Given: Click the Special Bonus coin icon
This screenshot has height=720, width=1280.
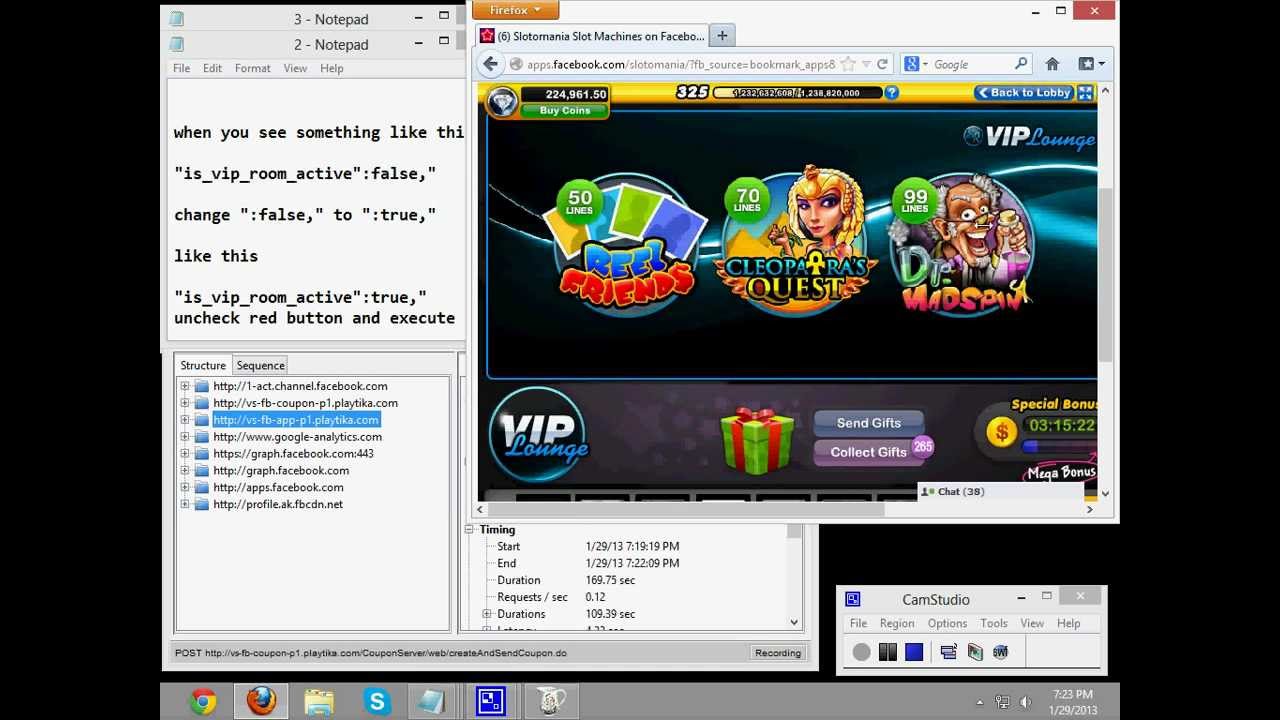Looking at the screenshot, I should tap(1001, 431).
